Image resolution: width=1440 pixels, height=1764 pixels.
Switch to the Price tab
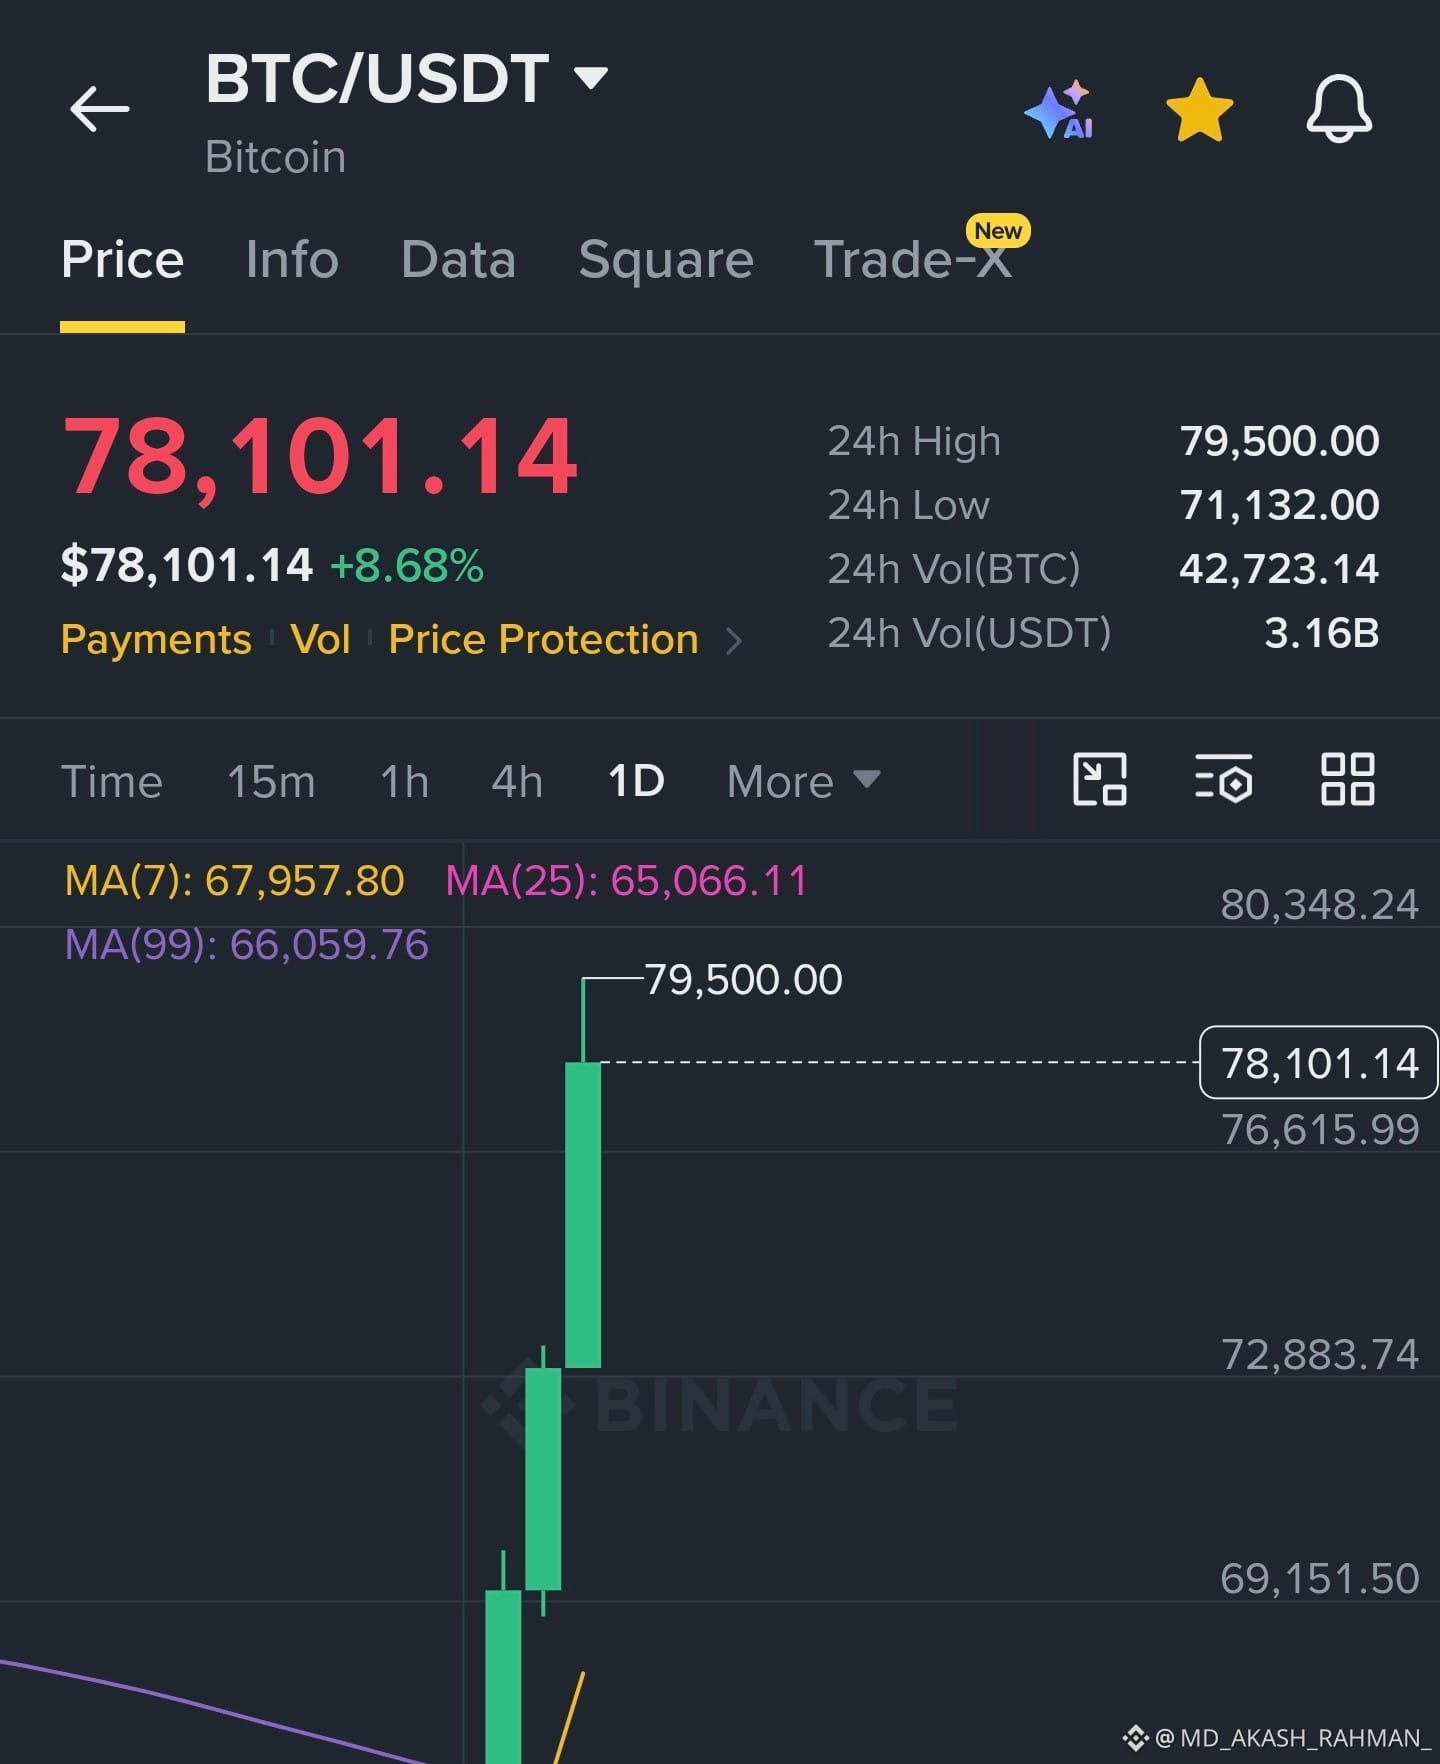[x=122, y=260]
